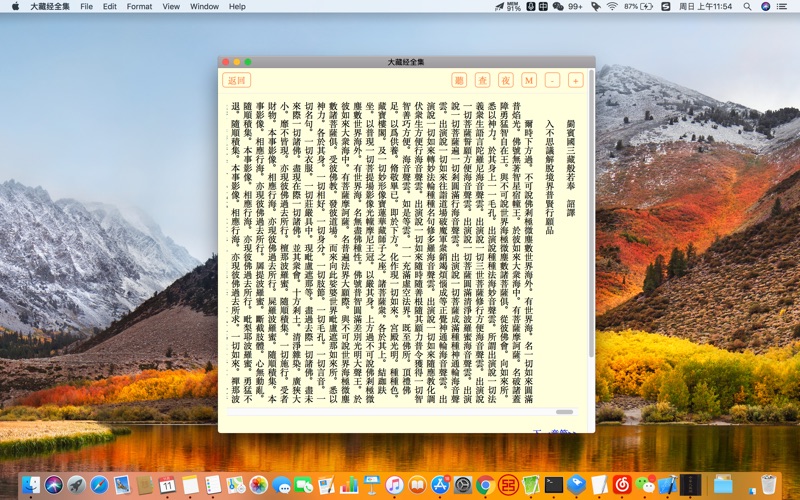
Task: Open Siri from the dock
Action: coord(54,485)
